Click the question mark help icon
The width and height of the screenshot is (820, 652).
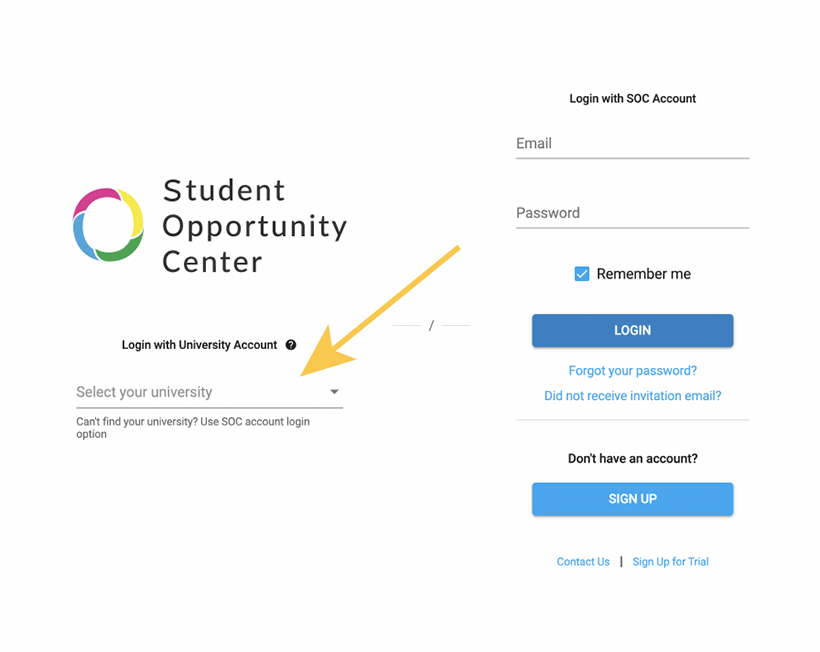pos(291,345)
